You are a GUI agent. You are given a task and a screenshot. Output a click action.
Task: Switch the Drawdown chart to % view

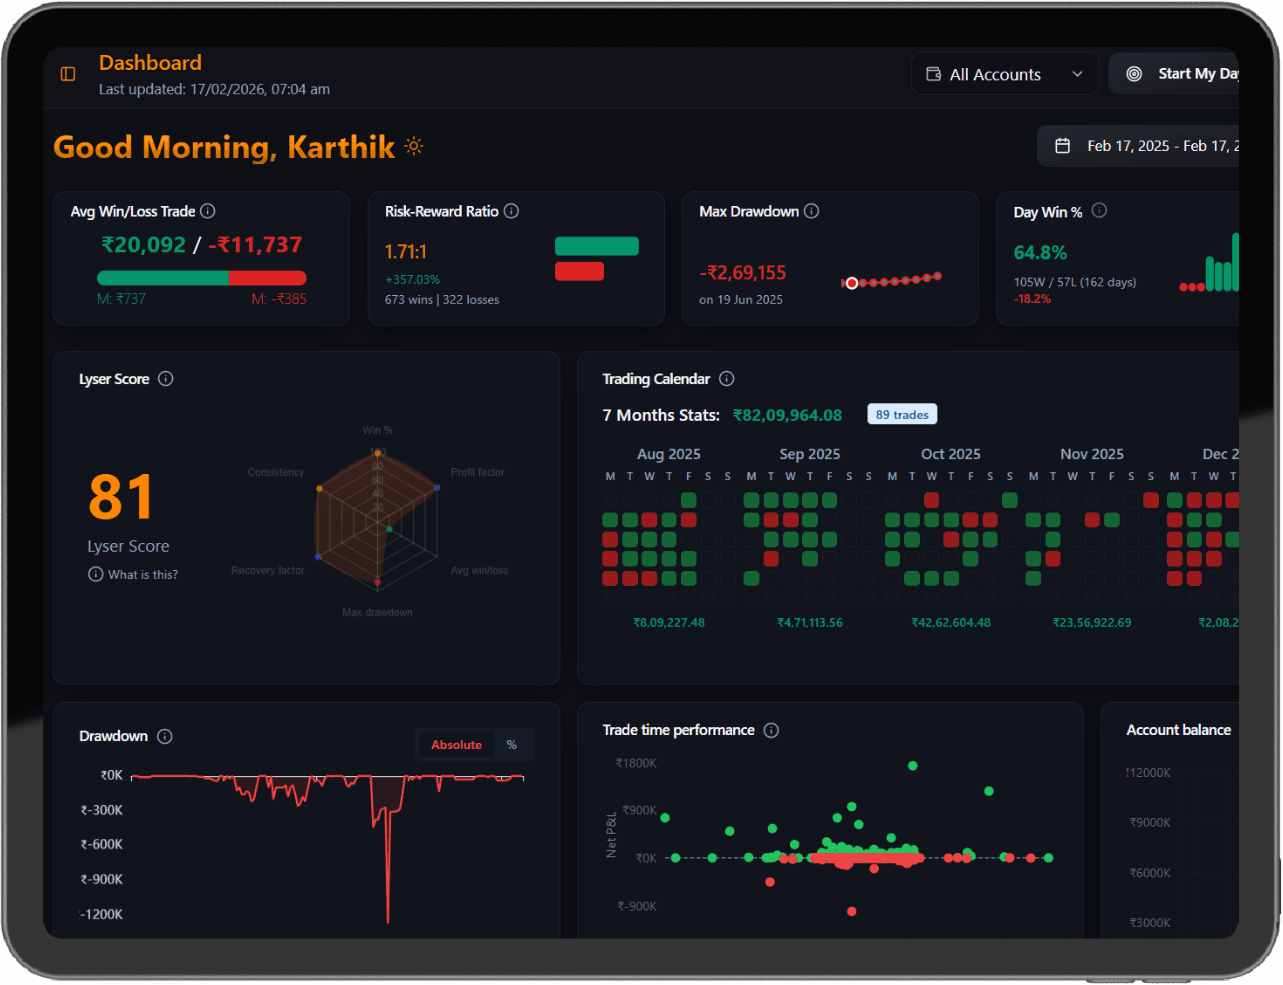click(x=511, y=744)
